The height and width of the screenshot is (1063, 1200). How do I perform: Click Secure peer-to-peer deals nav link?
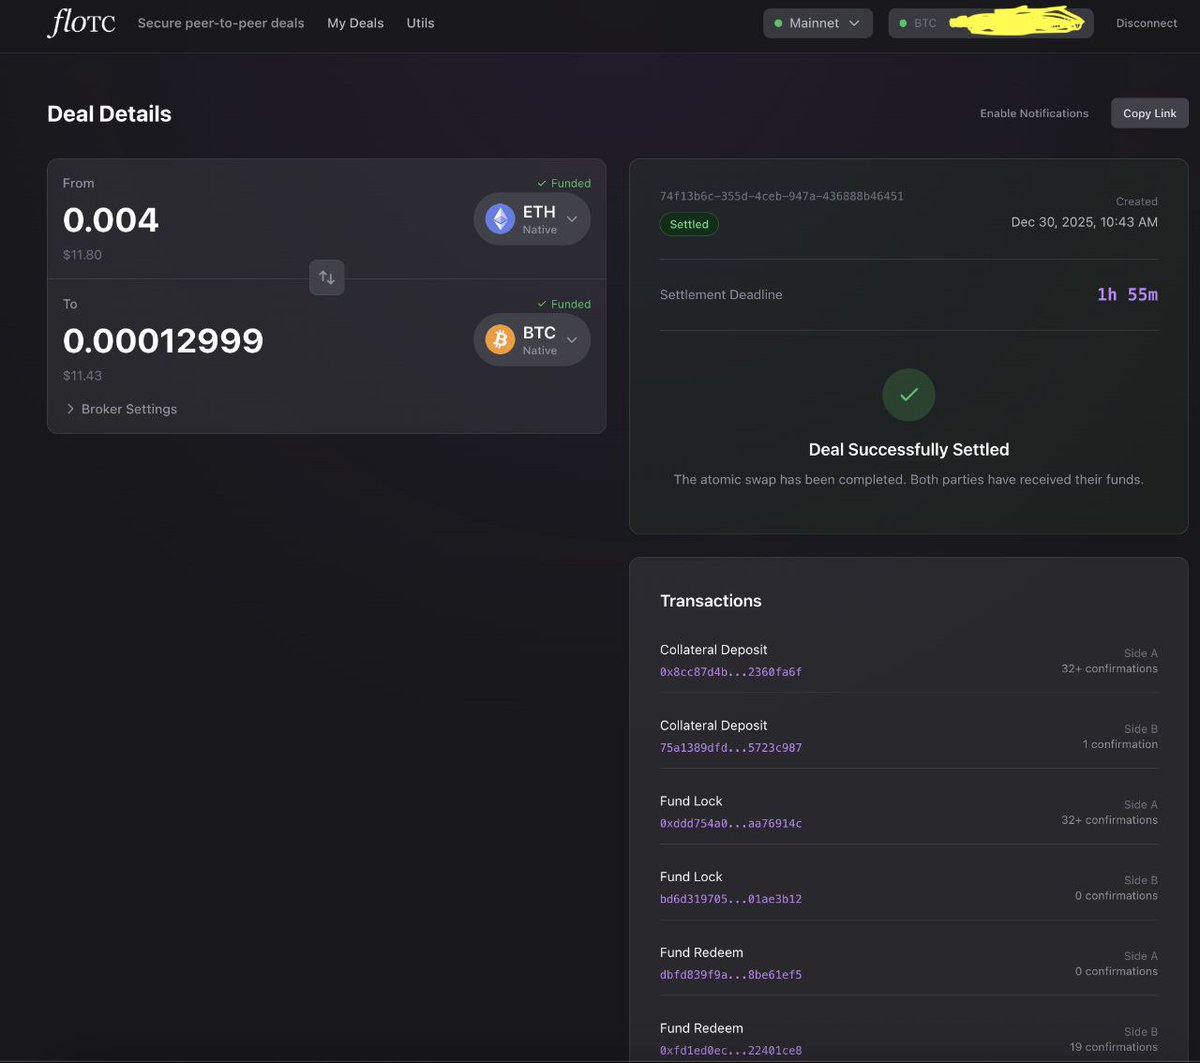coord(221,23)
